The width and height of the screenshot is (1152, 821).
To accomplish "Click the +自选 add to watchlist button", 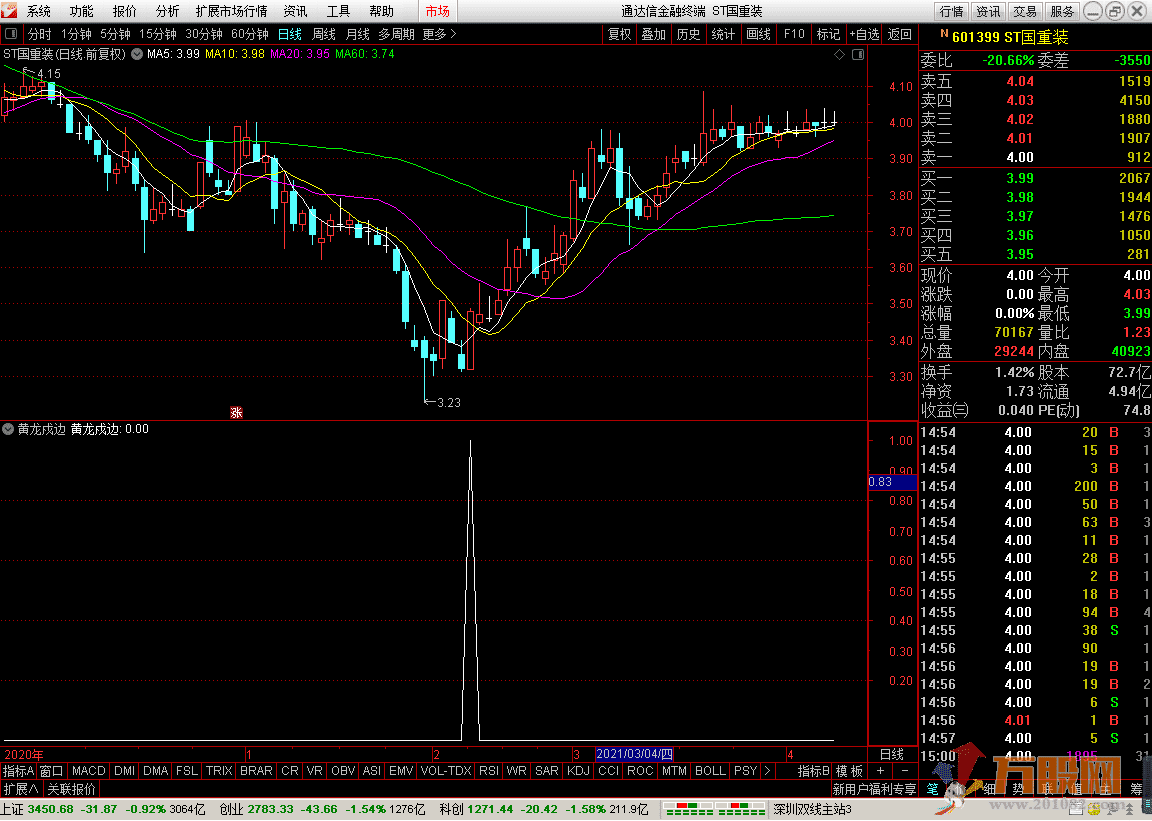I will (x=864, y=34).
